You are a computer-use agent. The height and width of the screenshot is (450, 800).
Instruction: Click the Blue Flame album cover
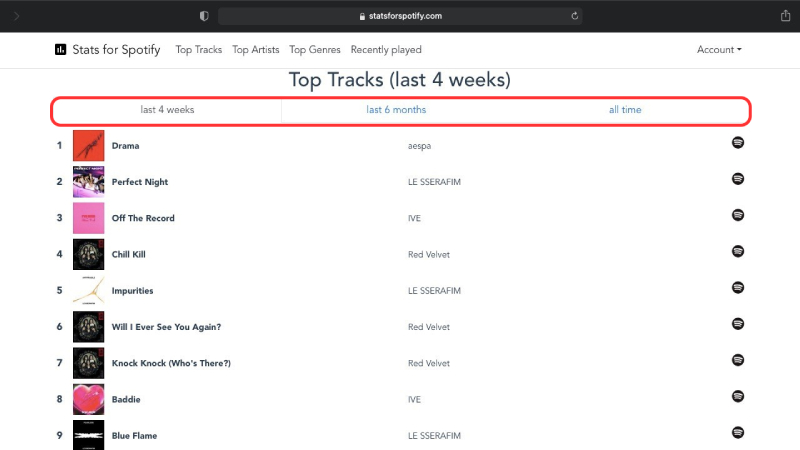89,435
